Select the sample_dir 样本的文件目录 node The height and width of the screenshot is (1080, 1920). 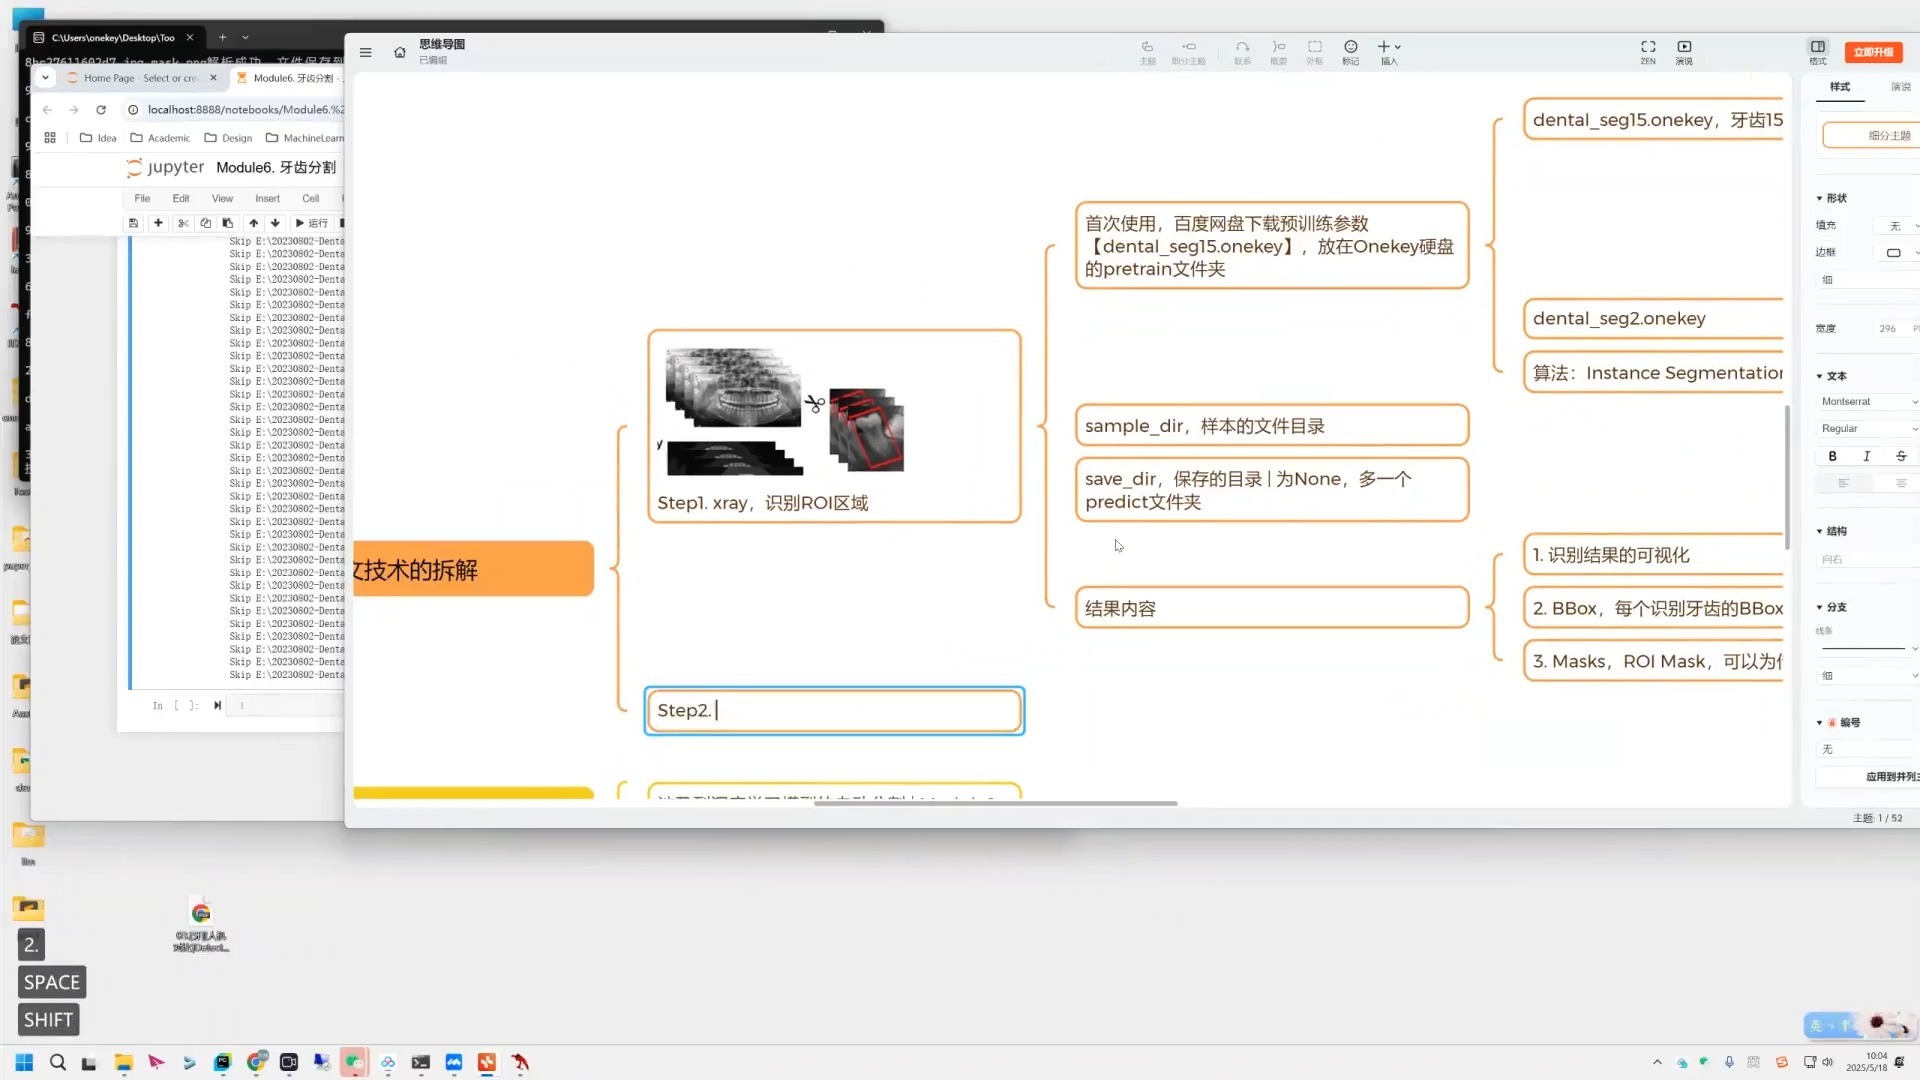pyautogui.click(x=1272, y=426)
